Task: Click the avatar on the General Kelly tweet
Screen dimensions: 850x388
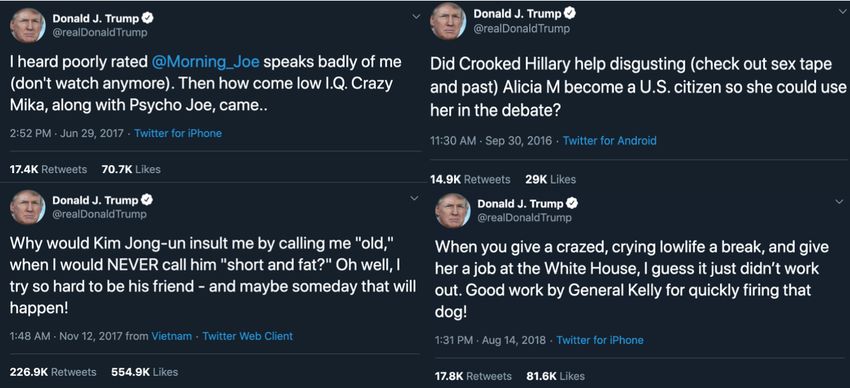Action: click(x=453, y=210)
